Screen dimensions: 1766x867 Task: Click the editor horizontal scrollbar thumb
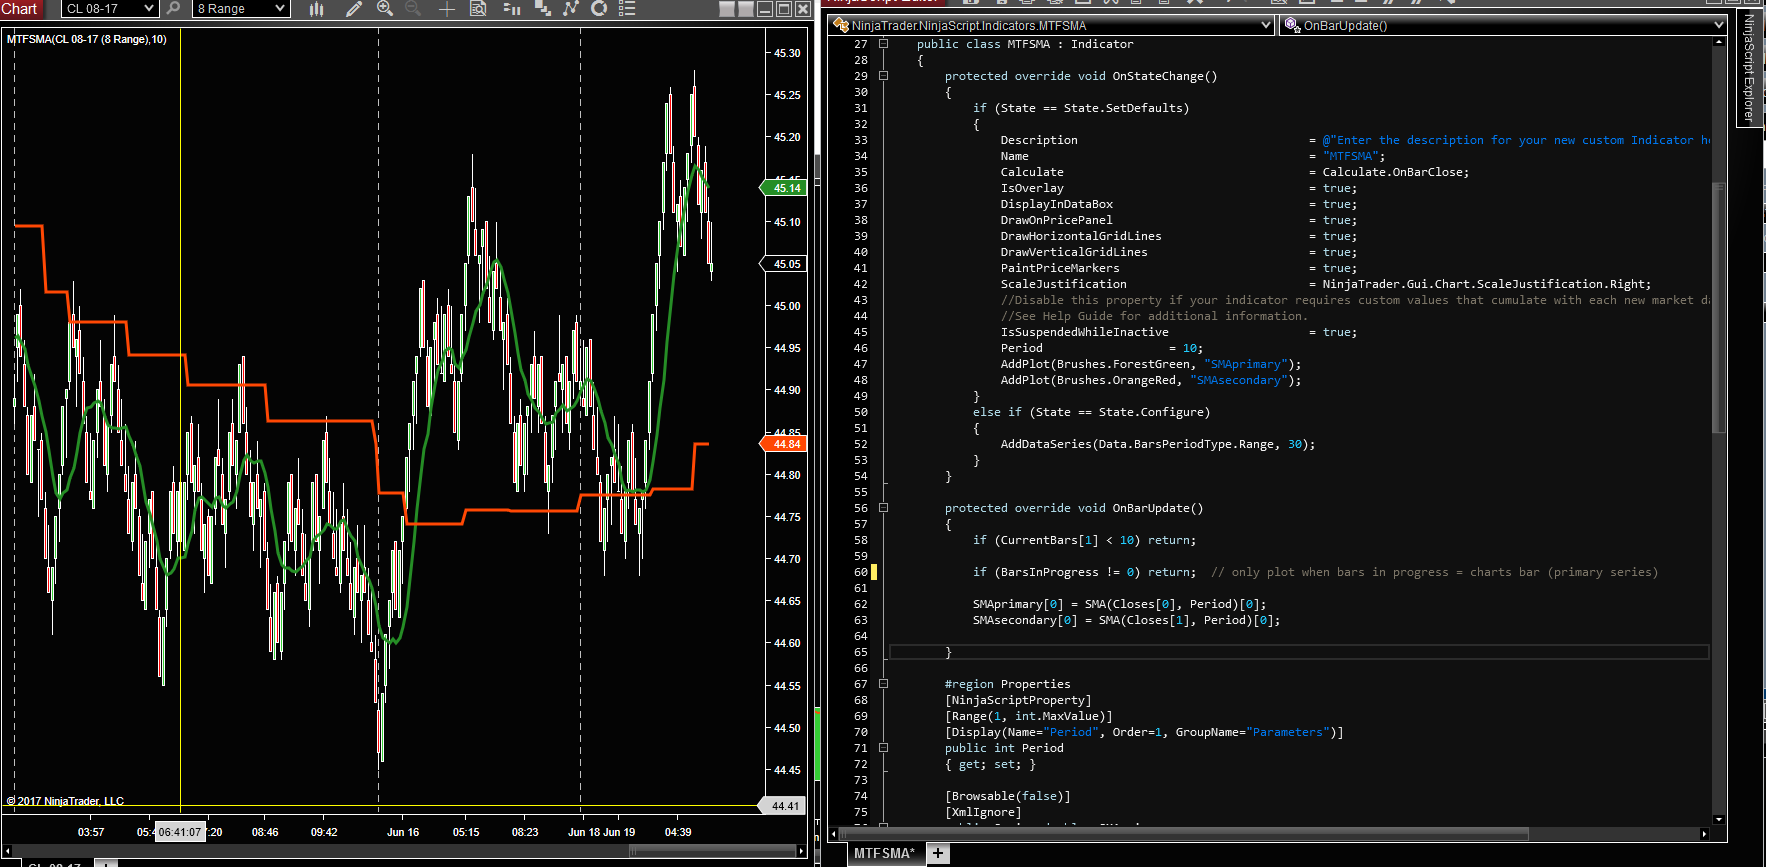pos(1183,833)
